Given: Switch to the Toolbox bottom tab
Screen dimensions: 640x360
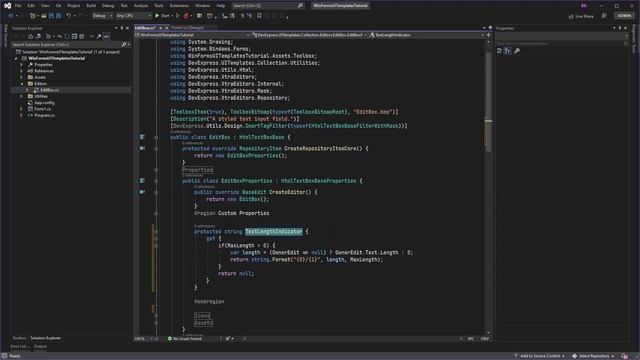Looking at the screenshot, I should (x=19, y=338).
